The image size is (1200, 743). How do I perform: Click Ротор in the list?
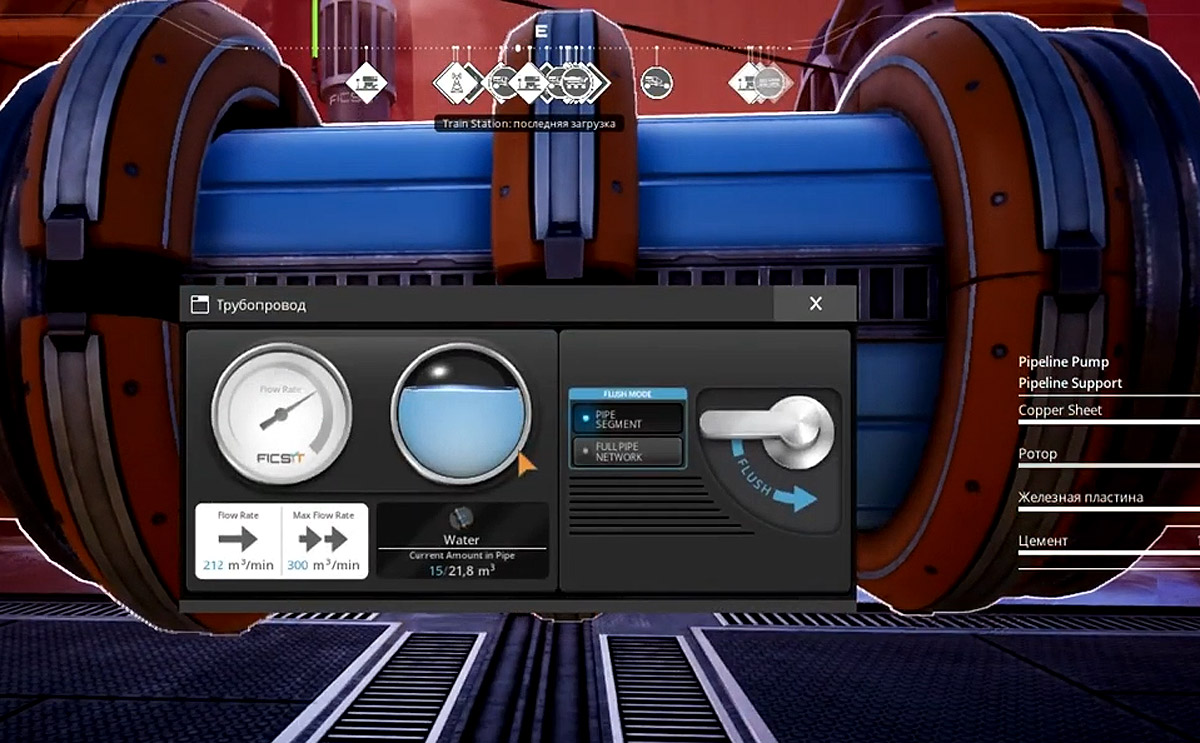click(x=1037, y=454)
